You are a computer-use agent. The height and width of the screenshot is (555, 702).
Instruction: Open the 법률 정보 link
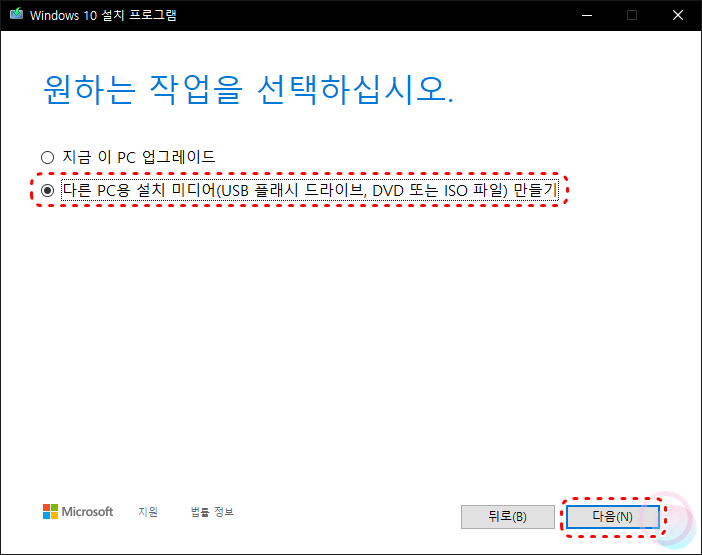click(212, 512)
